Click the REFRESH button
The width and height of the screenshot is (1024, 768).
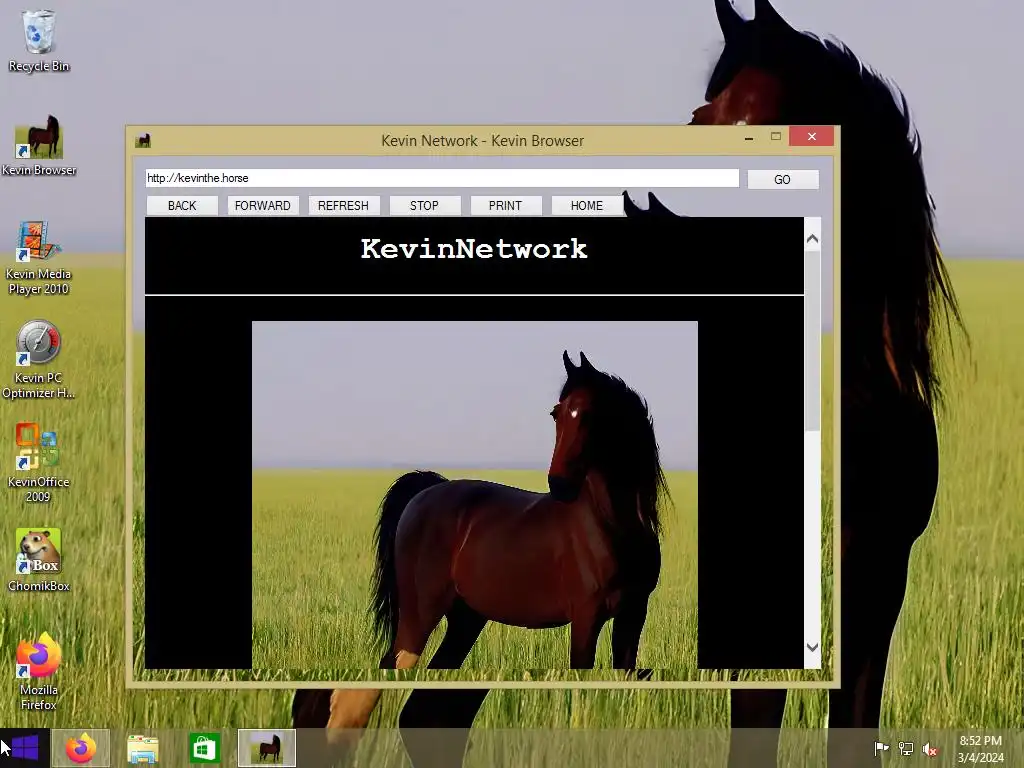click(x=344, y=206)
